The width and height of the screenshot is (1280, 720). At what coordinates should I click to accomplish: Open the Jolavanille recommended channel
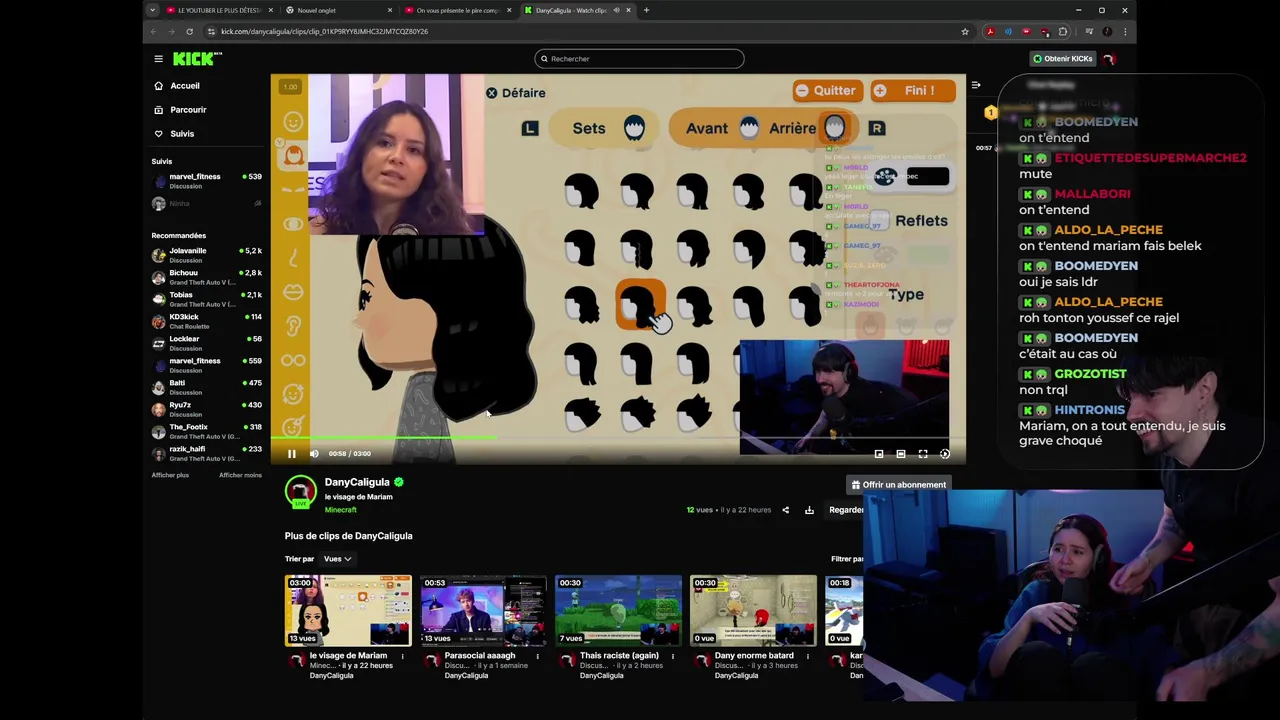pos(206,255)
